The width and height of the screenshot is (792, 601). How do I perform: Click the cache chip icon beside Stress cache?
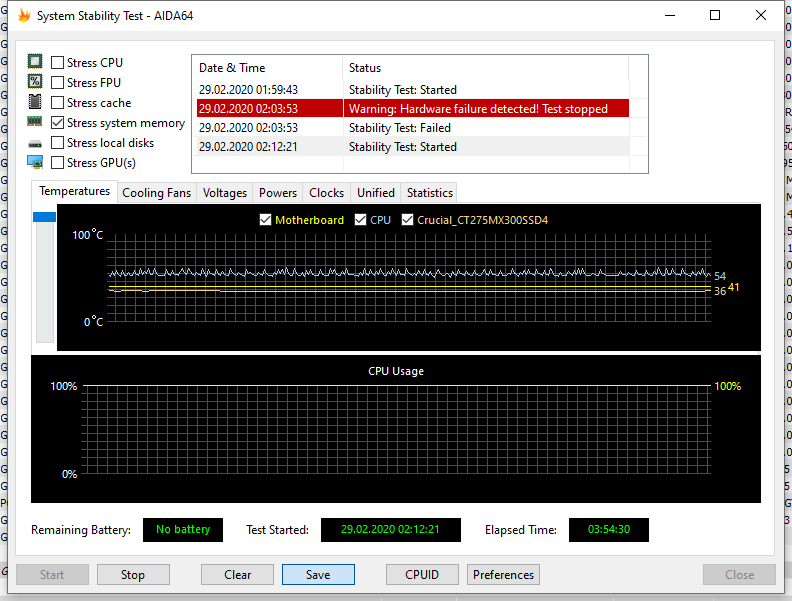[35, 102]
